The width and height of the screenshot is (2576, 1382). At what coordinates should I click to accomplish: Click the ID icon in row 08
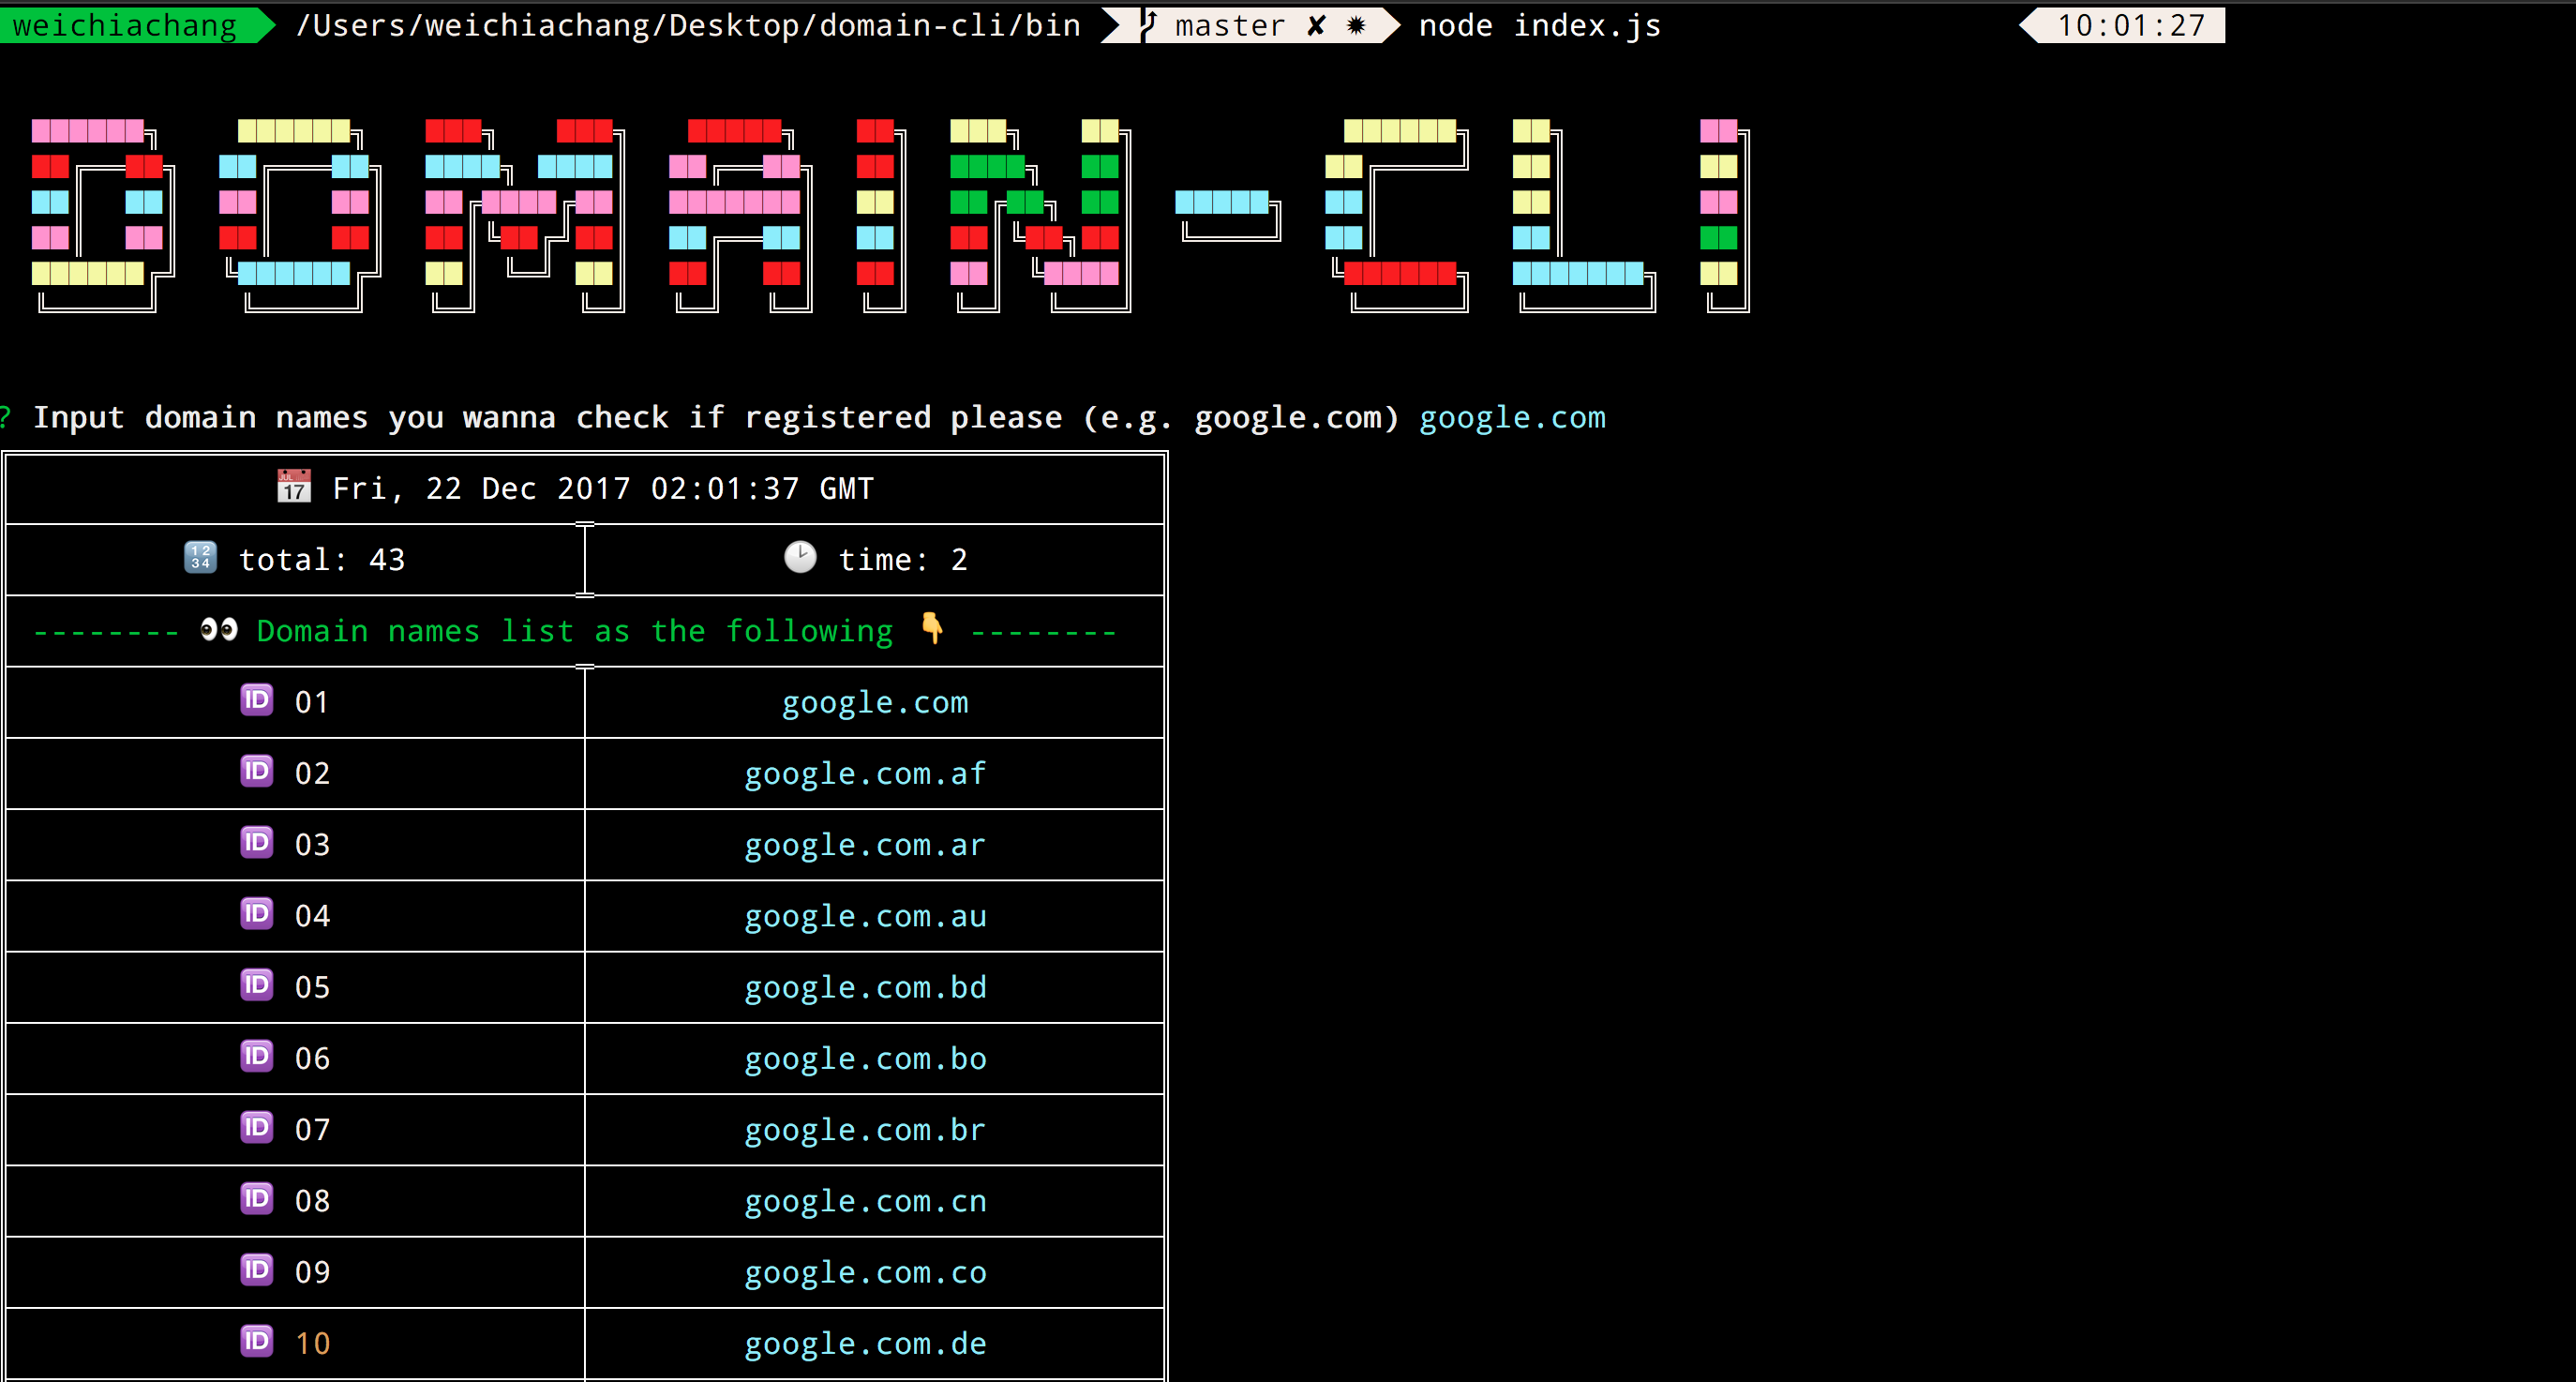coord(257,1198)
